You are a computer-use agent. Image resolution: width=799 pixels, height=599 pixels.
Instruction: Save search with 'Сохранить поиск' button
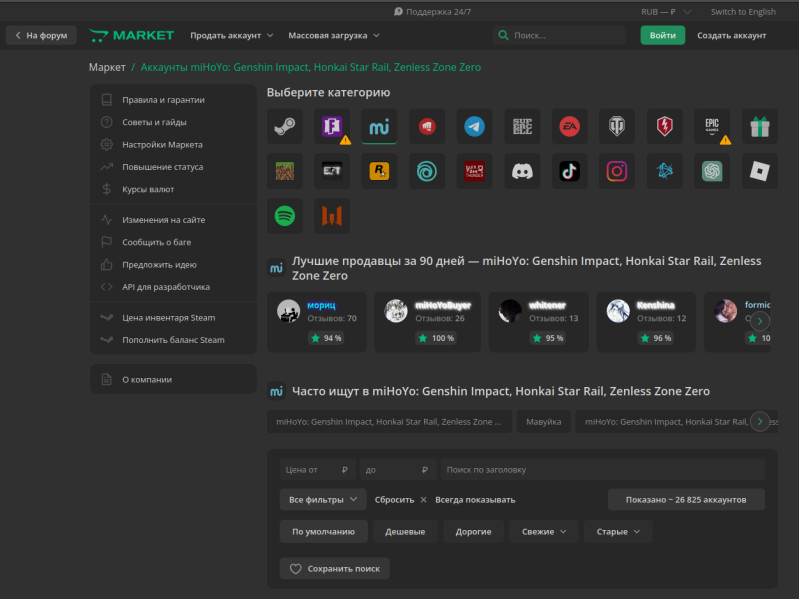(335, 568)
